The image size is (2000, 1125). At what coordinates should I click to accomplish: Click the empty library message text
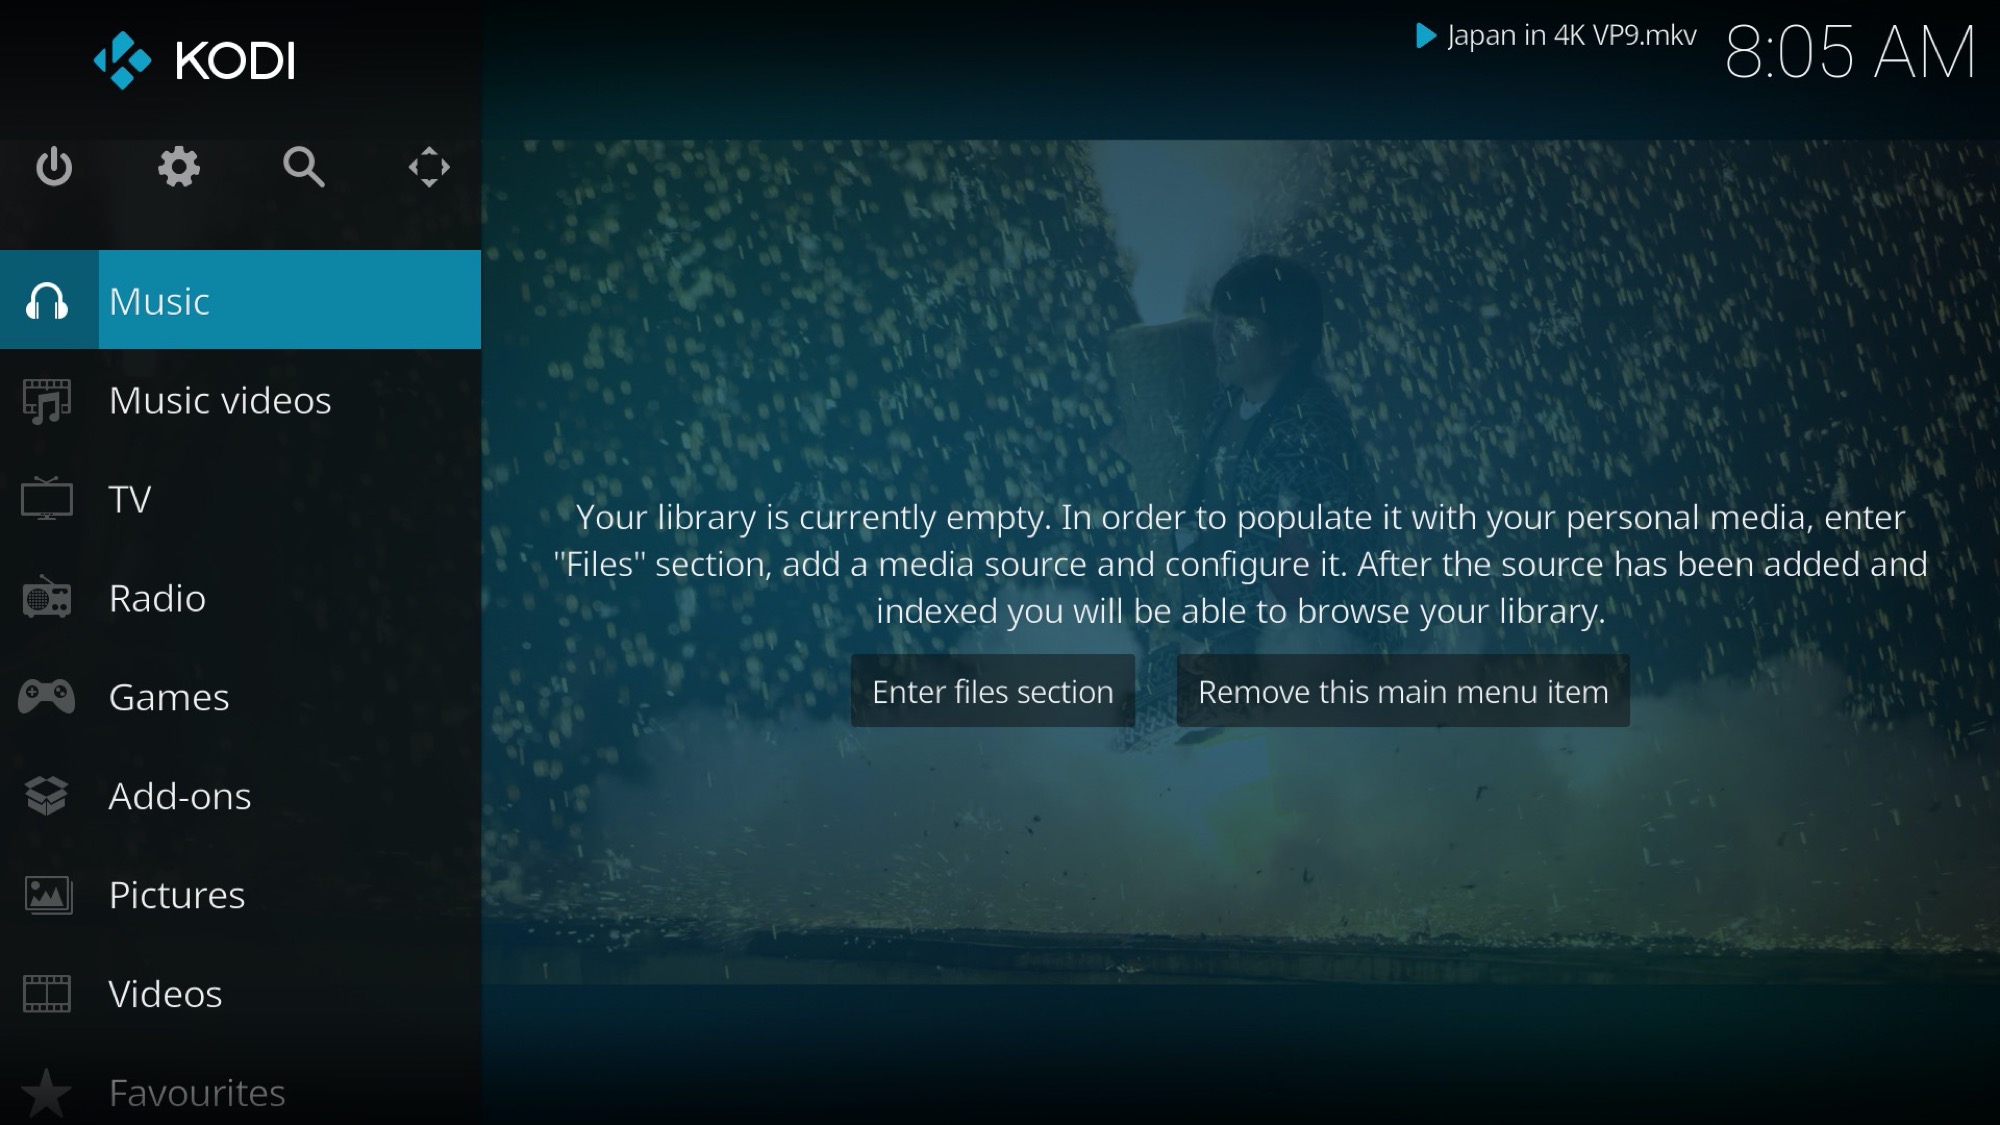(1240, 564)
